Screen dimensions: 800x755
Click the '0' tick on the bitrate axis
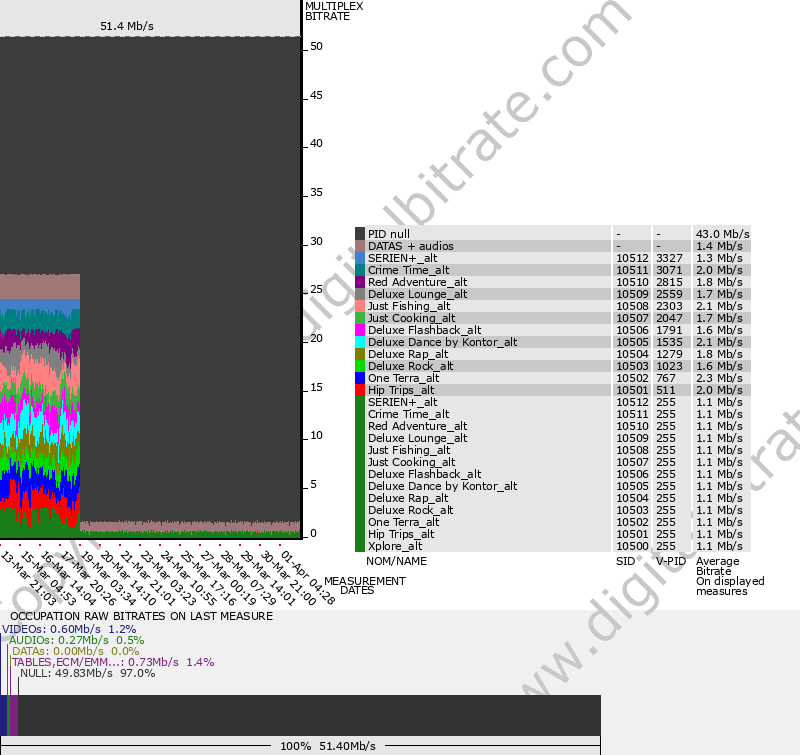tap(313, 534)
